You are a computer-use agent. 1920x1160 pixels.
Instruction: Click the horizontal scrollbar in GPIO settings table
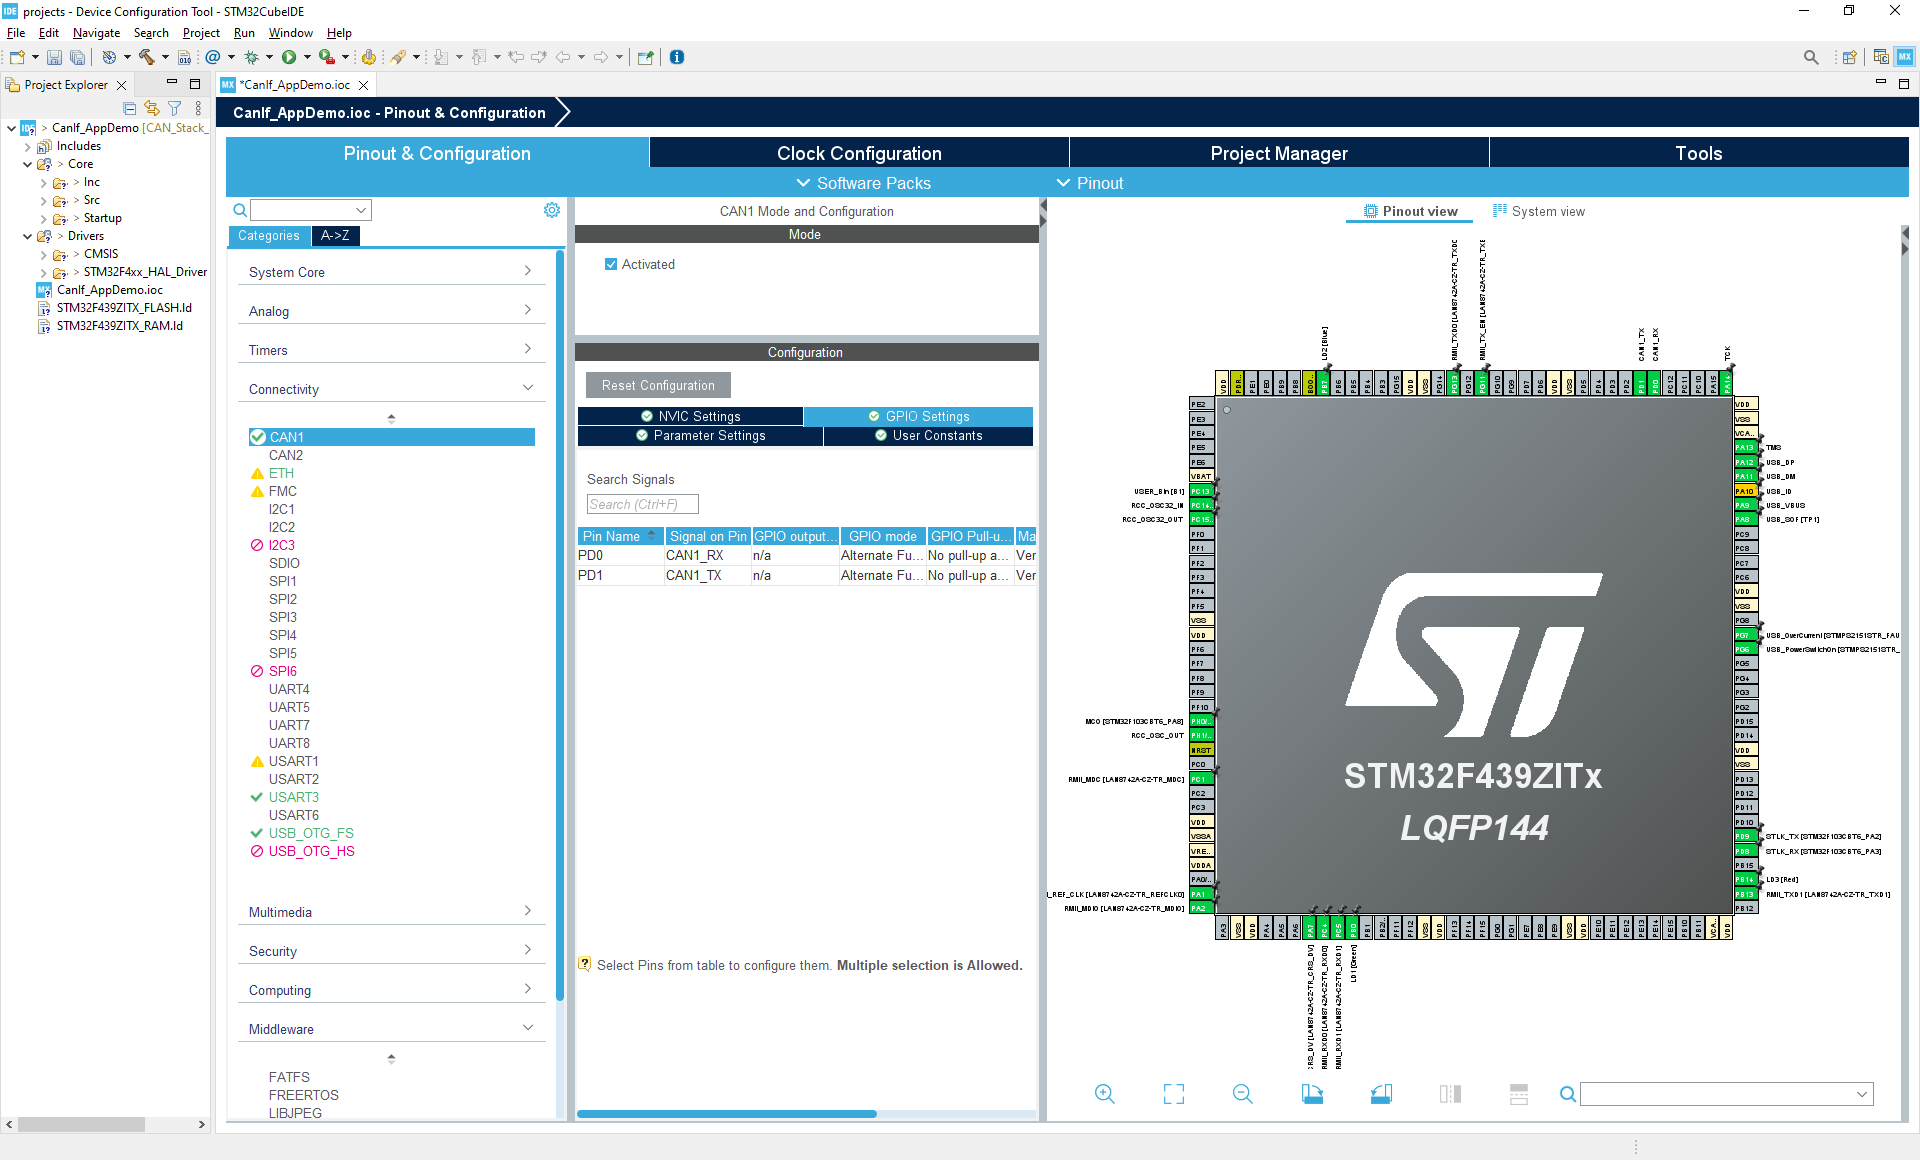[x=727, y=1113]
